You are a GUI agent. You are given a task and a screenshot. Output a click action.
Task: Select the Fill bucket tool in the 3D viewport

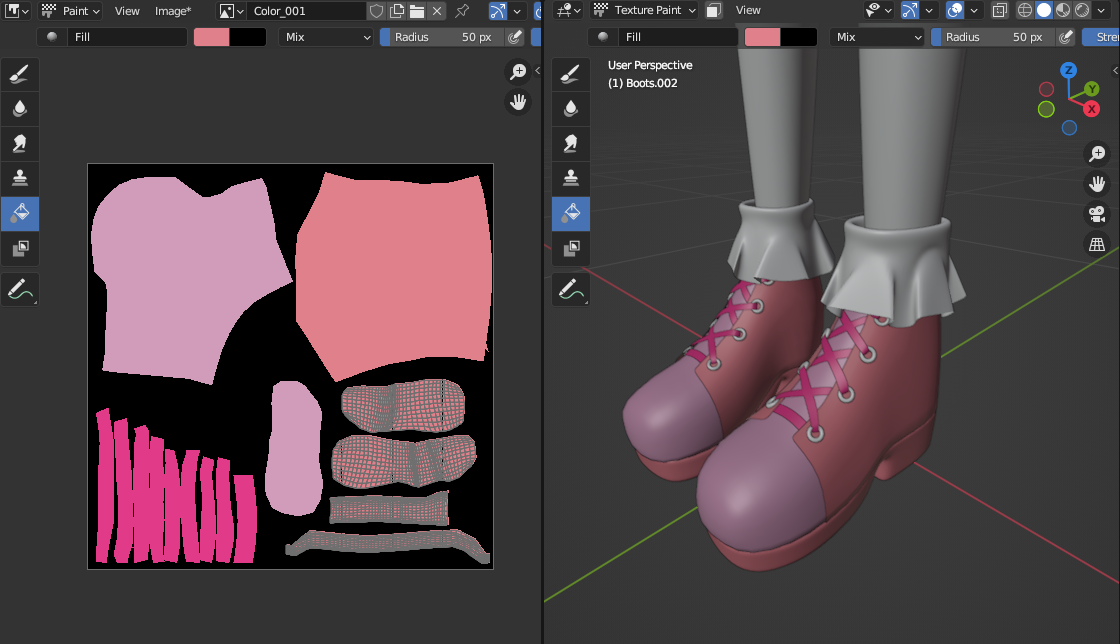pyautogui.click(x=571, y=213)
